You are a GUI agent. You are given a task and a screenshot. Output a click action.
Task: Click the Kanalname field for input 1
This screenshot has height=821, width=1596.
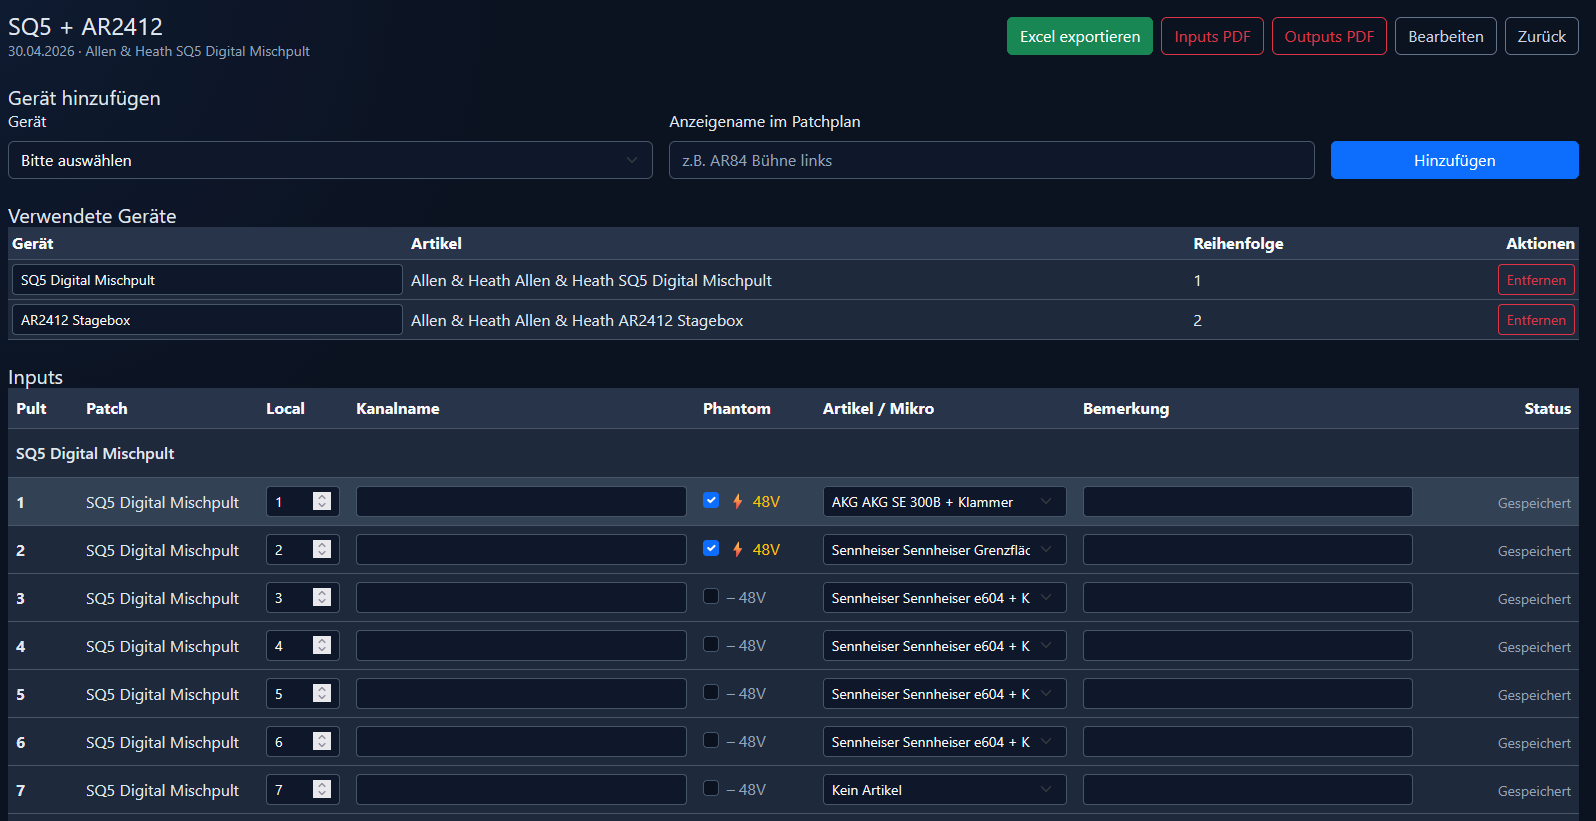click(521, 502)
